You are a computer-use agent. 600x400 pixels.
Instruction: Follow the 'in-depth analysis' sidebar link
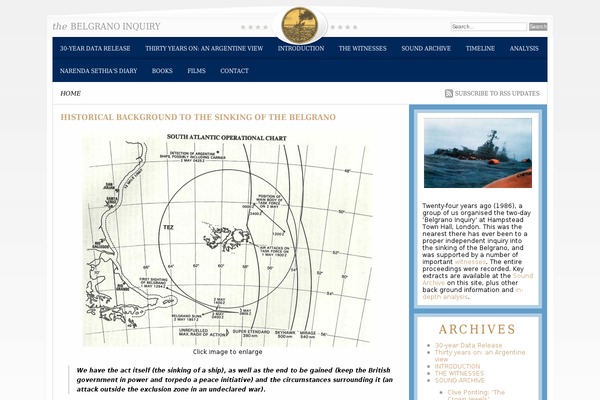click(473, 294)
